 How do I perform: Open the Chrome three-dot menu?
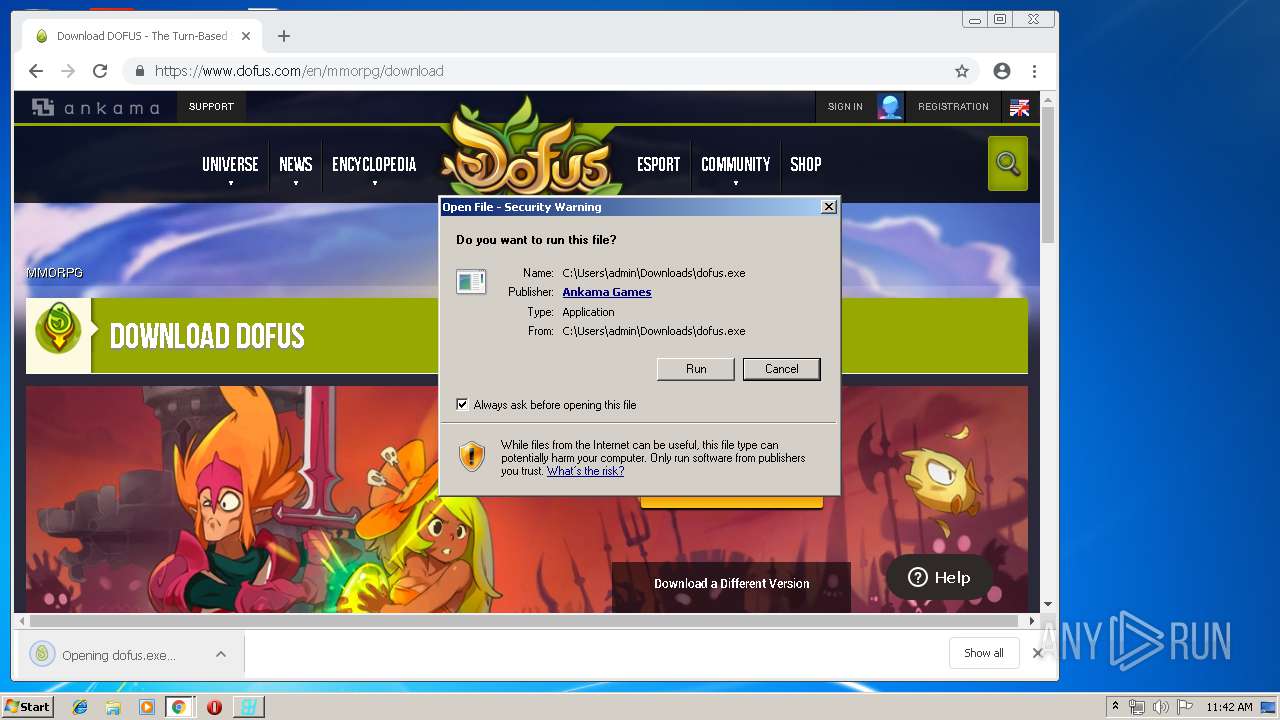(1034, 71)
